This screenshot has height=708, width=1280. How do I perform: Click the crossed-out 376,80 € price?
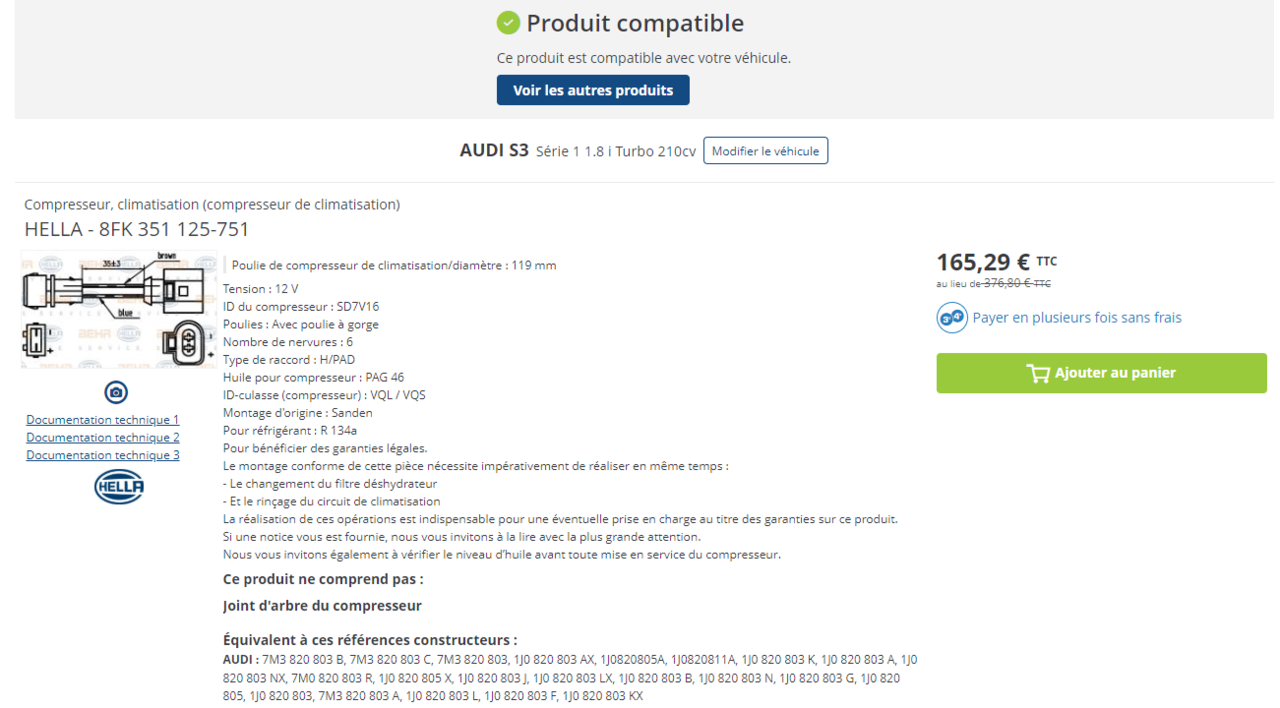point(1010,284)
